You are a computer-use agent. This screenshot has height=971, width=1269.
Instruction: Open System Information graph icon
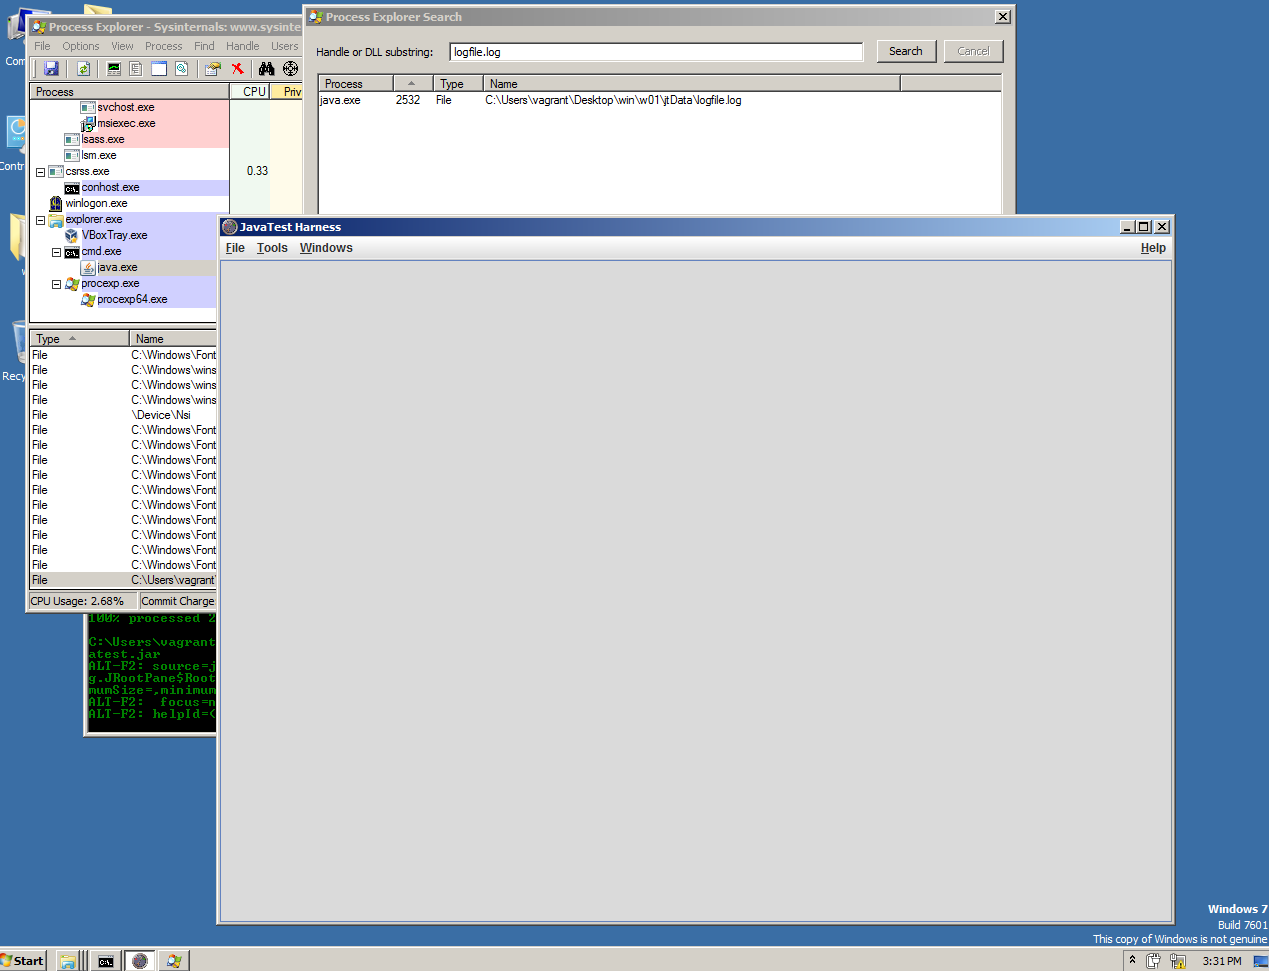click(x=114, y=69)
